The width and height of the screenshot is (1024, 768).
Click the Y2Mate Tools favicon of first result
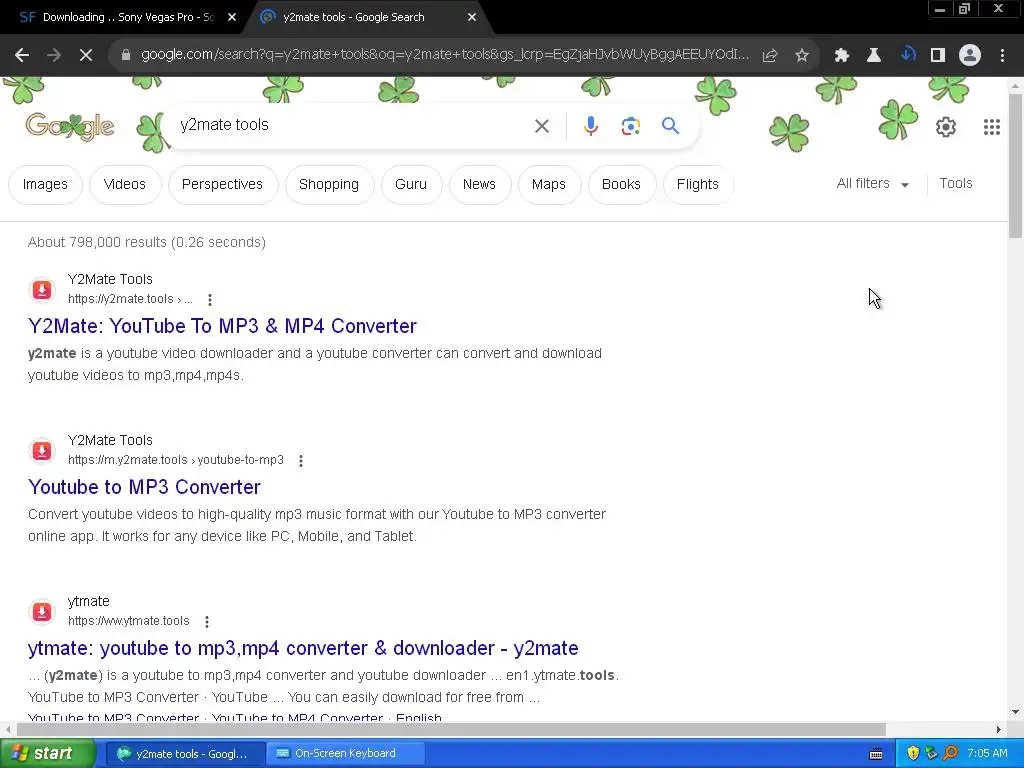click(x=42, y=289)
